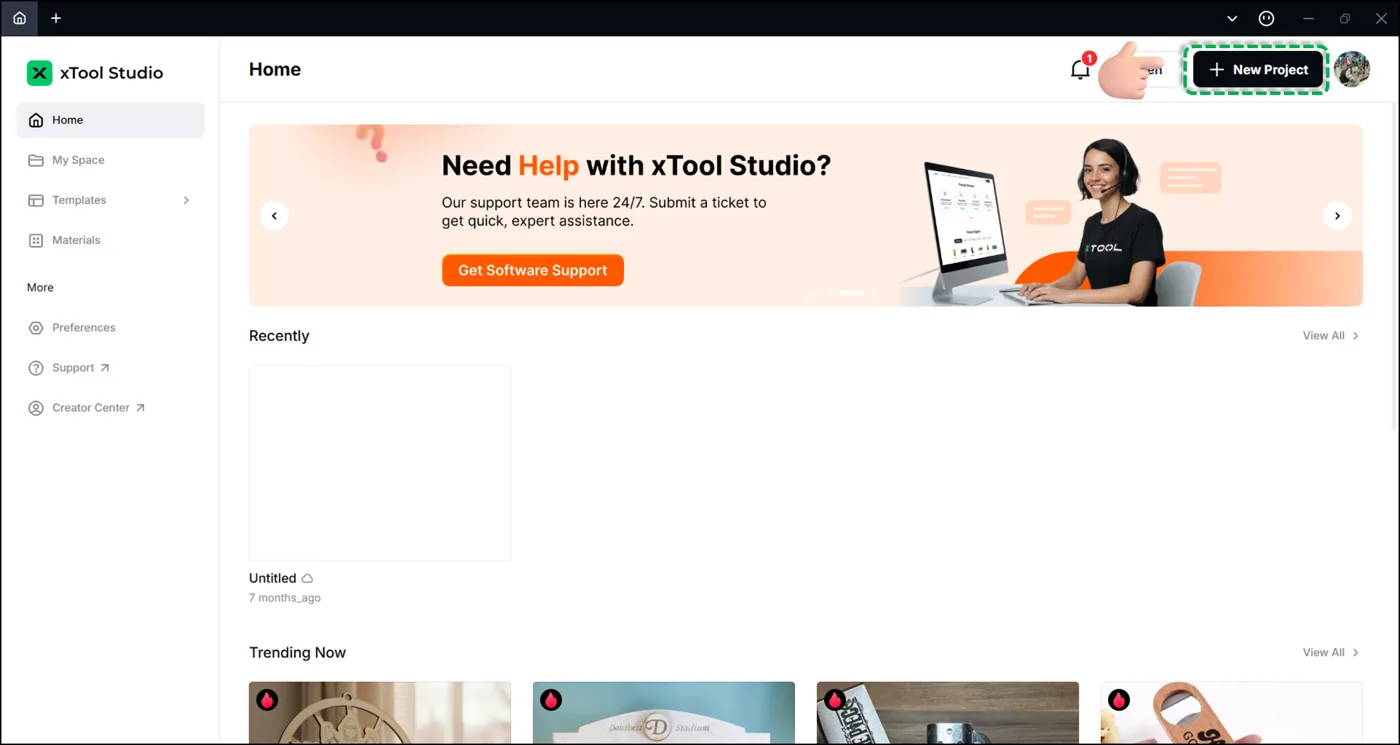This screenshot has width=1400, height=745.
Task: Open Preferences from the More section
Action: tap(110, 328)
